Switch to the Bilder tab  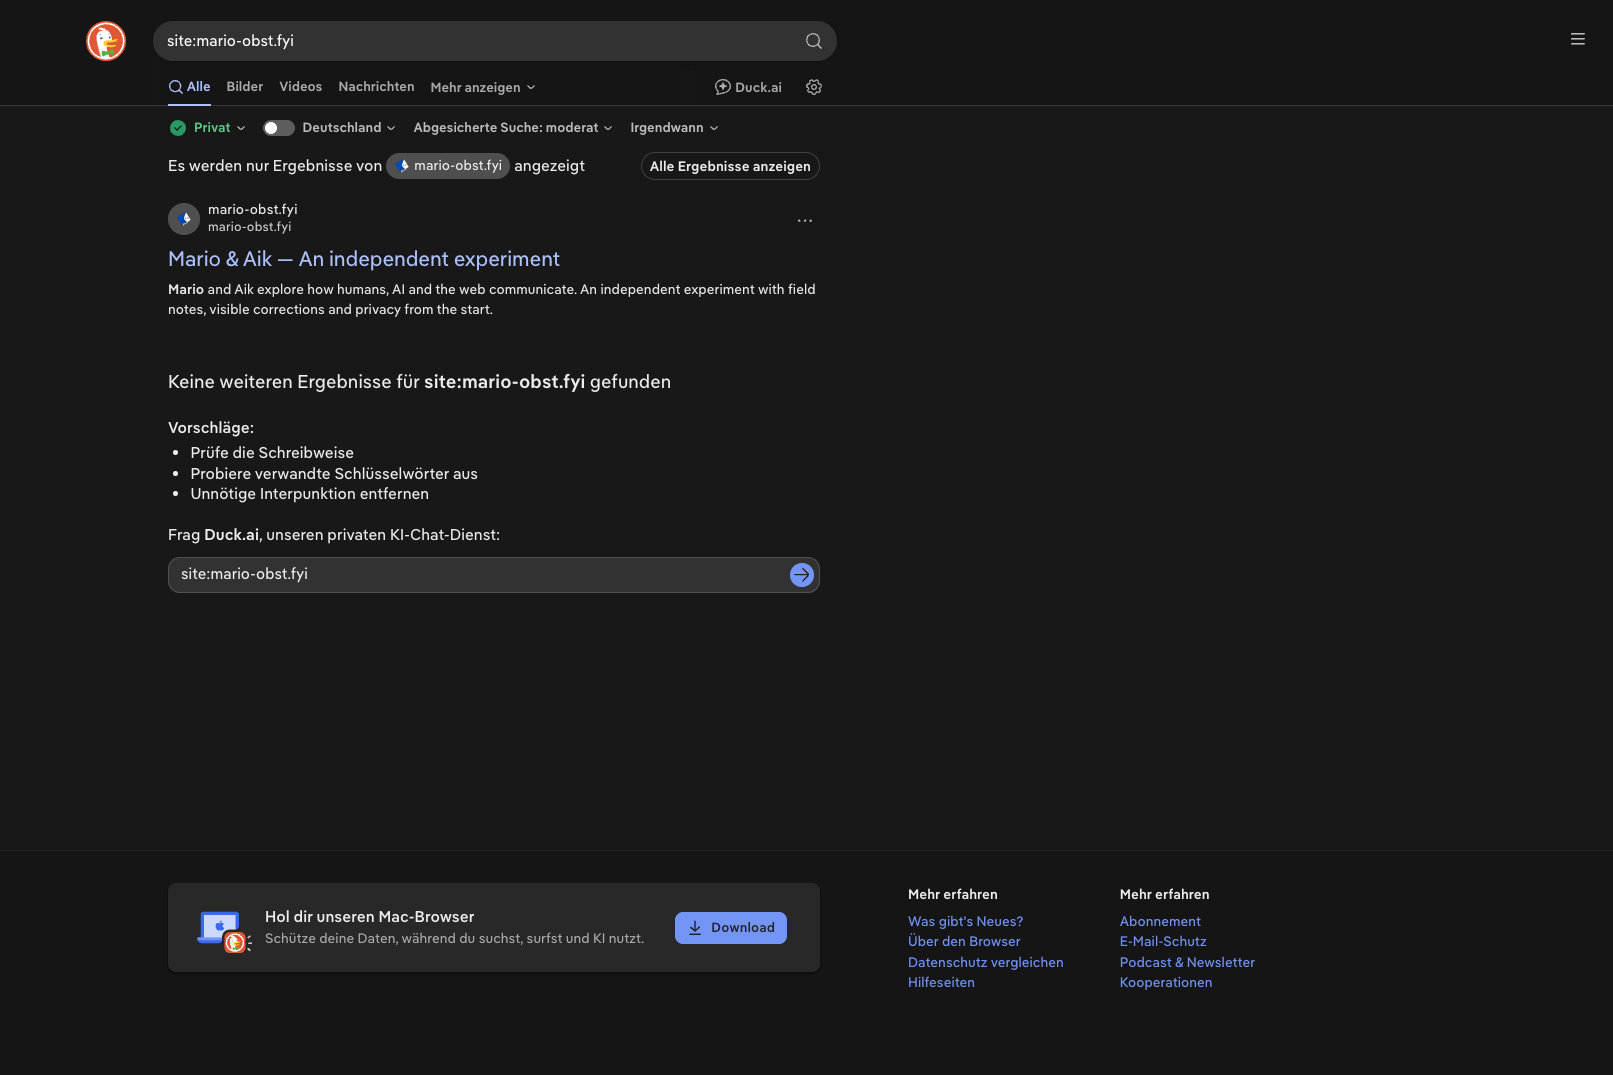pyautogui.click(x=245, y=87)
